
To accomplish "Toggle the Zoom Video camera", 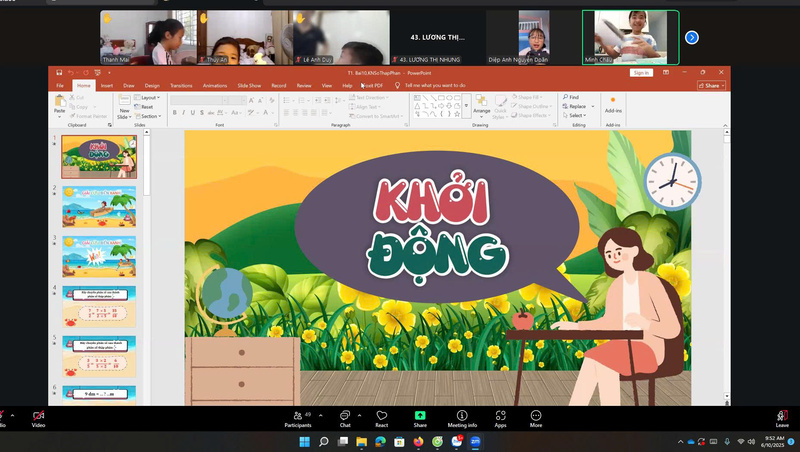I will (38, 415).
